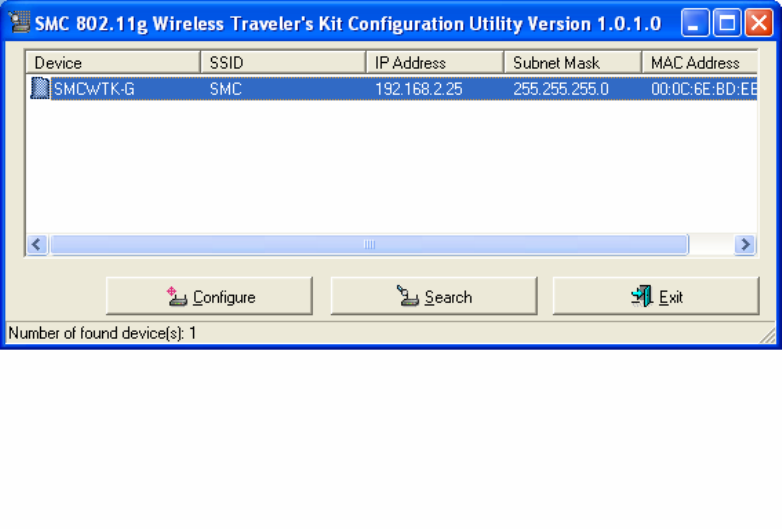782x529 pixels.
Task: Click the resize grip in status bar
Action: click(x=769, y=336)
